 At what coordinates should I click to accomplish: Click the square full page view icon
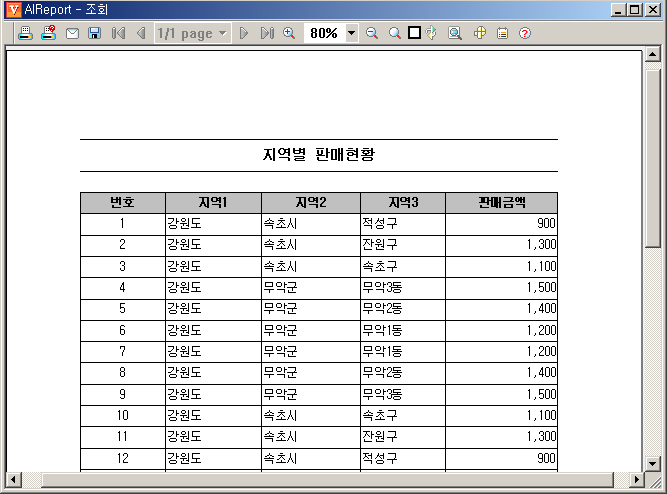414,33
